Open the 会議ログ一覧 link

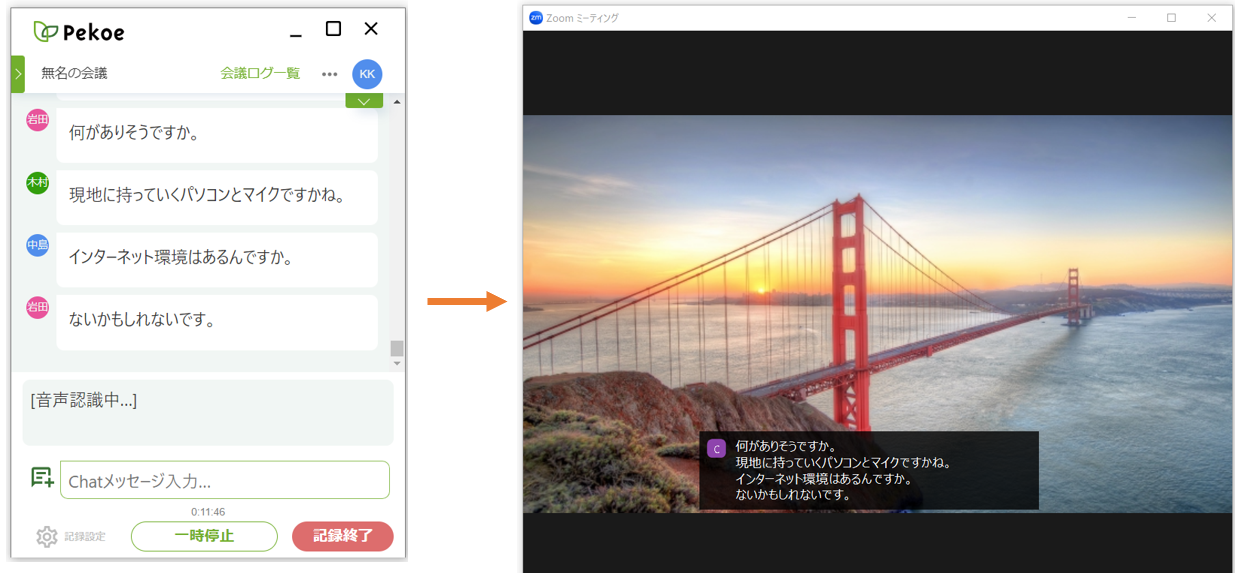260,73
